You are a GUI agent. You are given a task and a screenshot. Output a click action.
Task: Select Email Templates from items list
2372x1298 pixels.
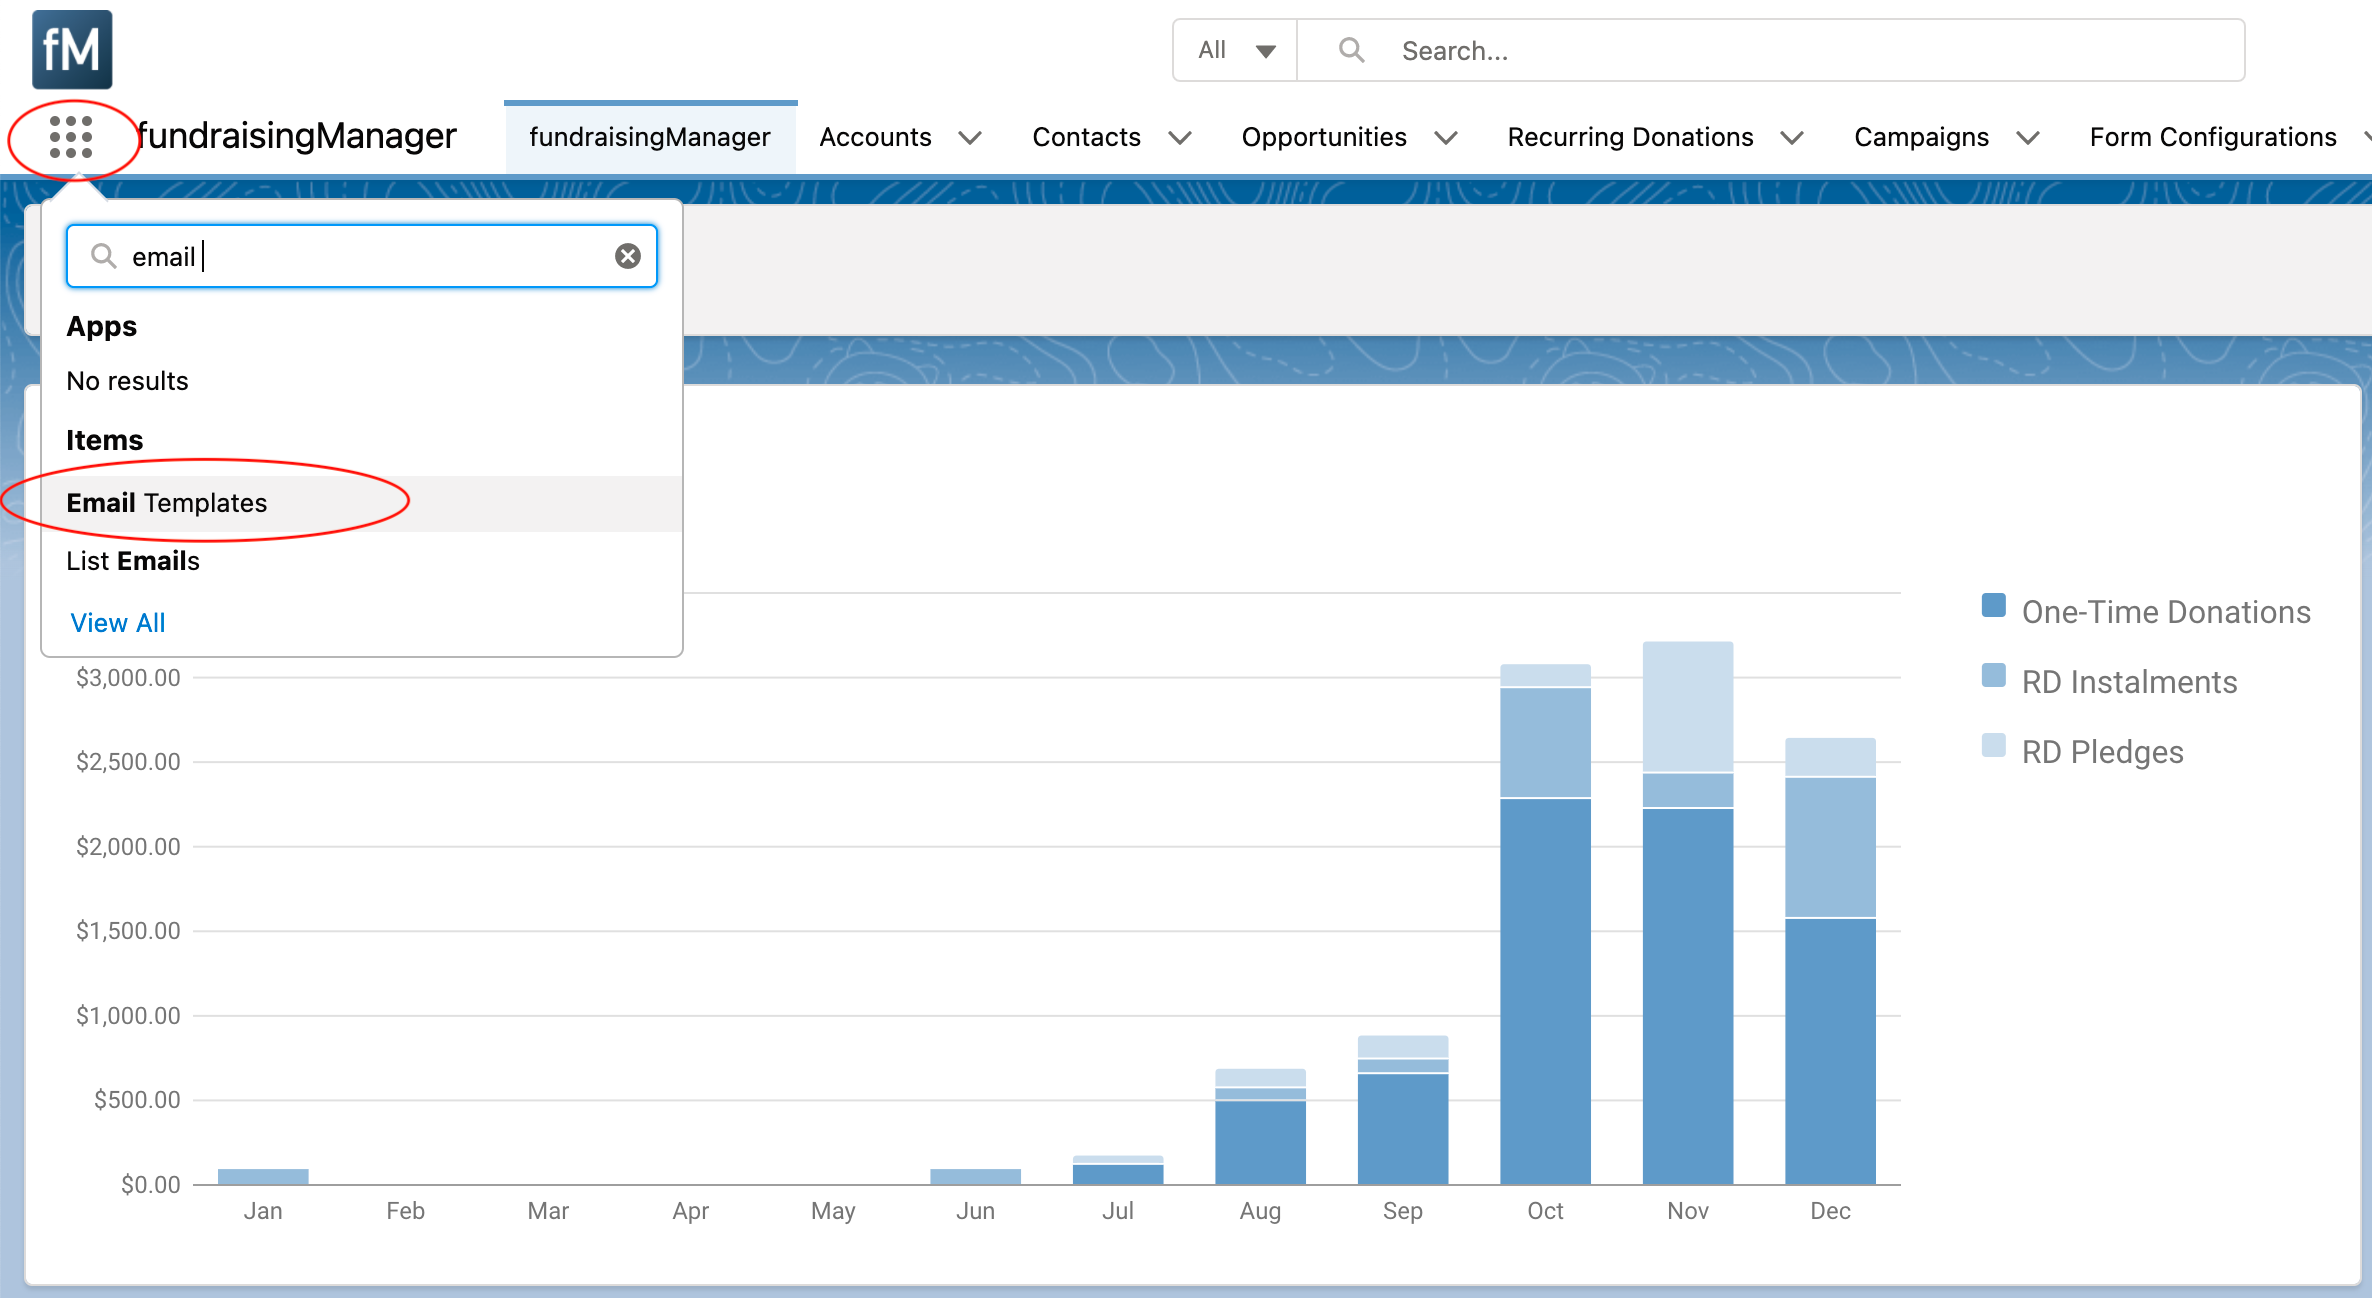(x=167, y=503)
